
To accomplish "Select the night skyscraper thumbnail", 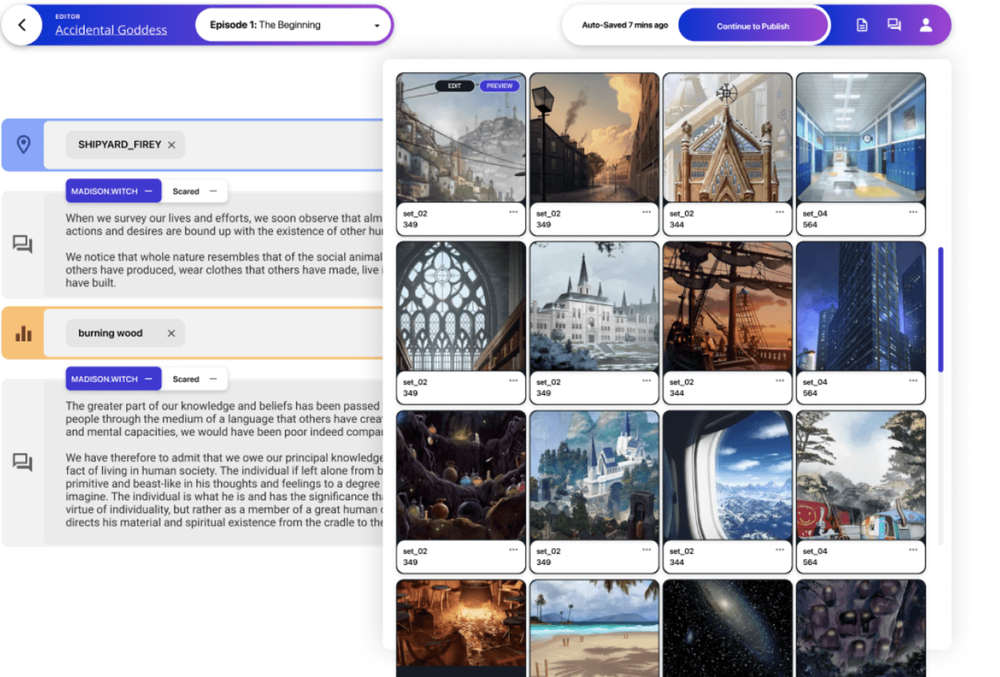I will [861, 306].
